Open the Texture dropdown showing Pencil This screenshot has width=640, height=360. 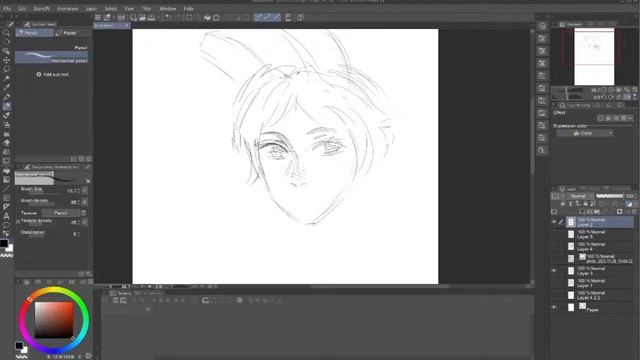point(60,213)
